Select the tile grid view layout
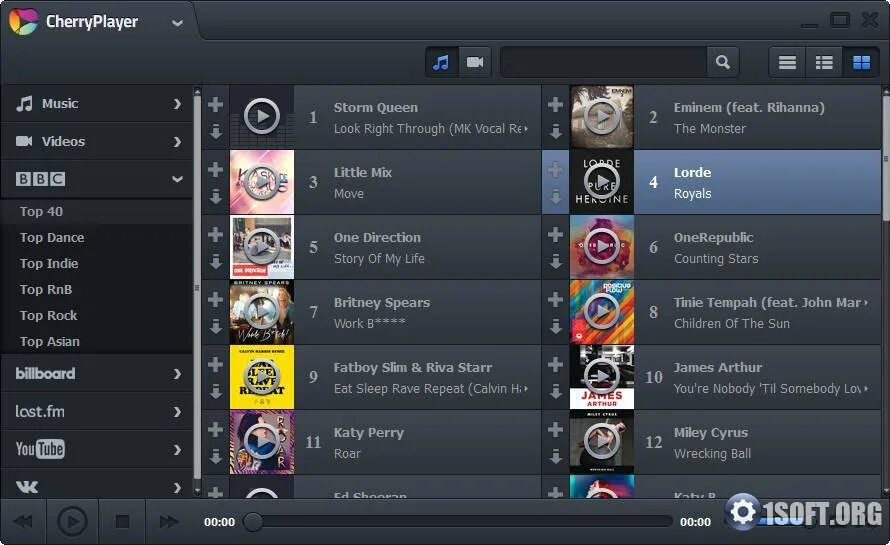Image resolution: width=890 pixels, height=545 pixels. (x=861, y=62)
